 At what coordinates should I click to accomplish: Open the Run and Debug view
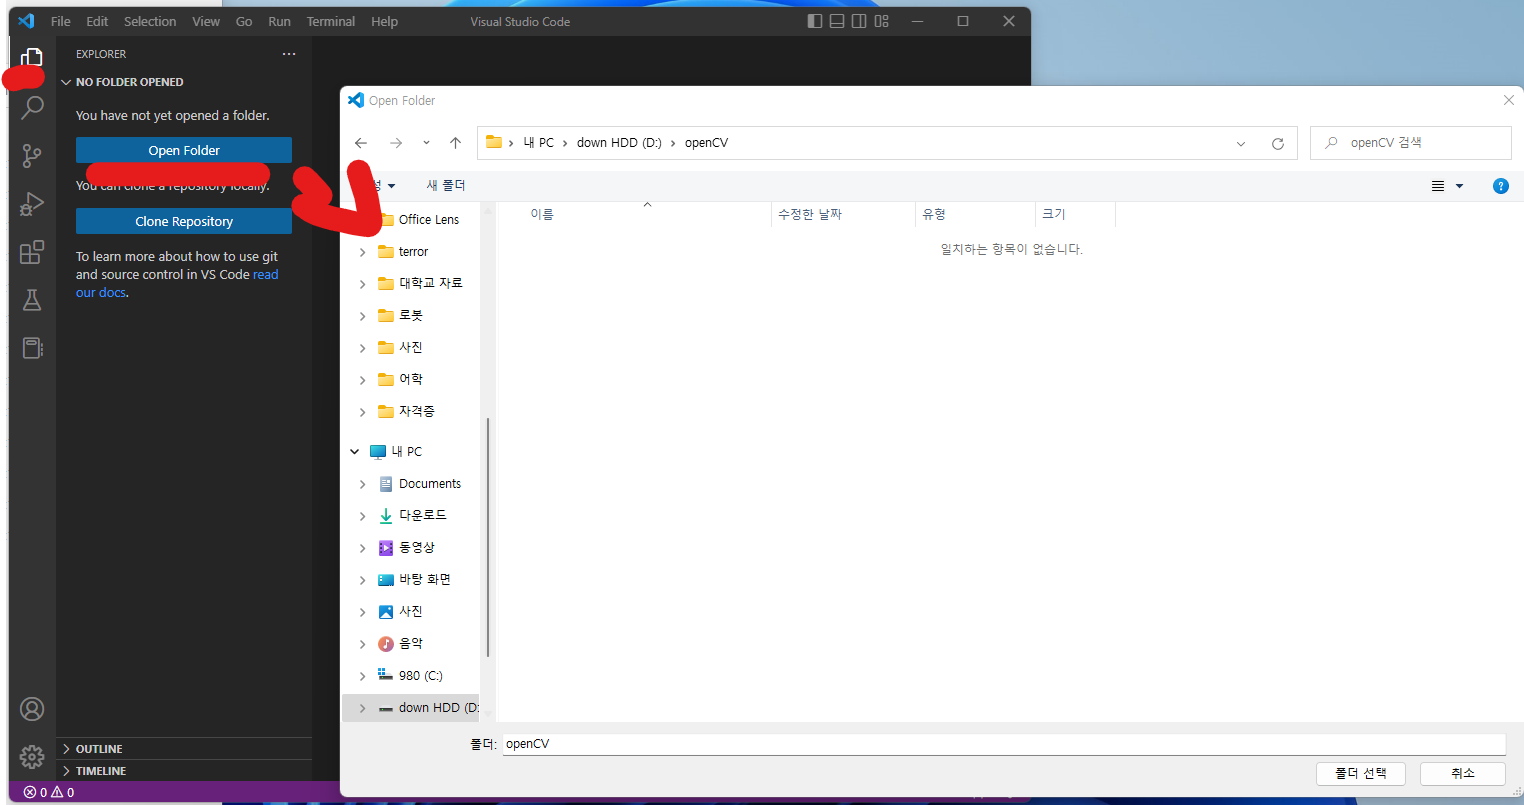32,204
